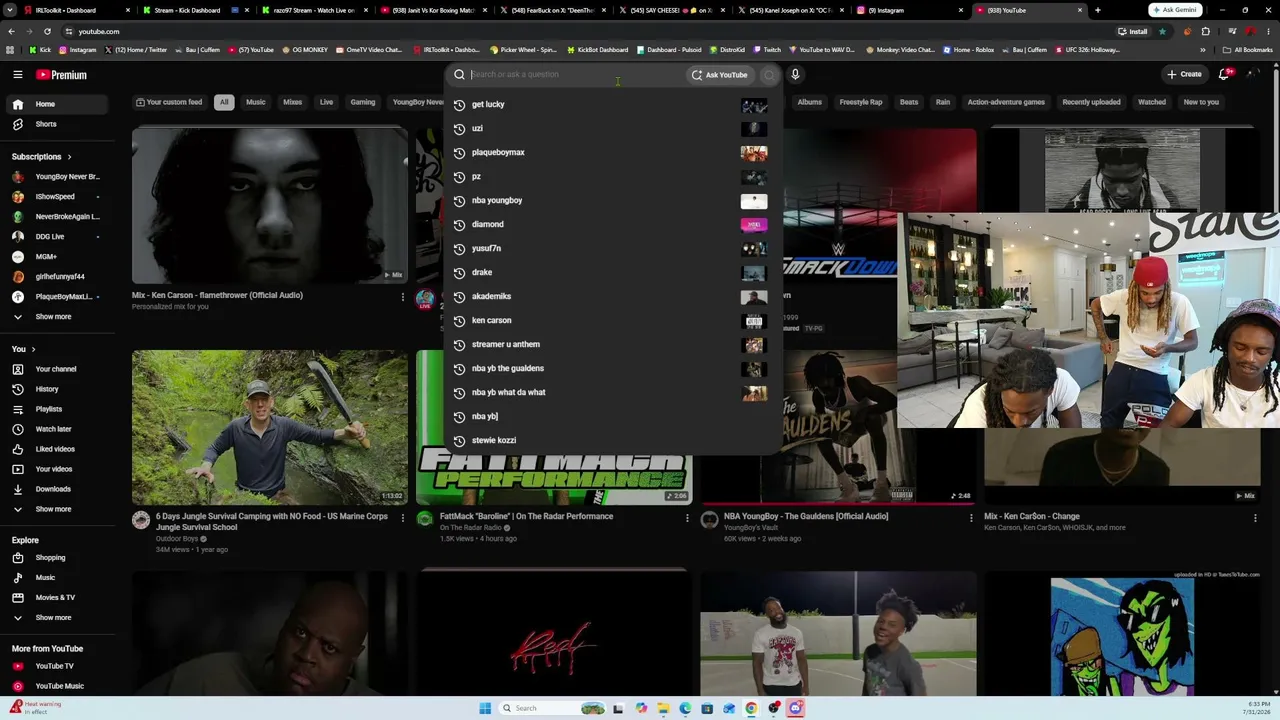Open Downloads in the sidebar
The height and width of the screenshot is (720, 1280).
coord(58,489)
